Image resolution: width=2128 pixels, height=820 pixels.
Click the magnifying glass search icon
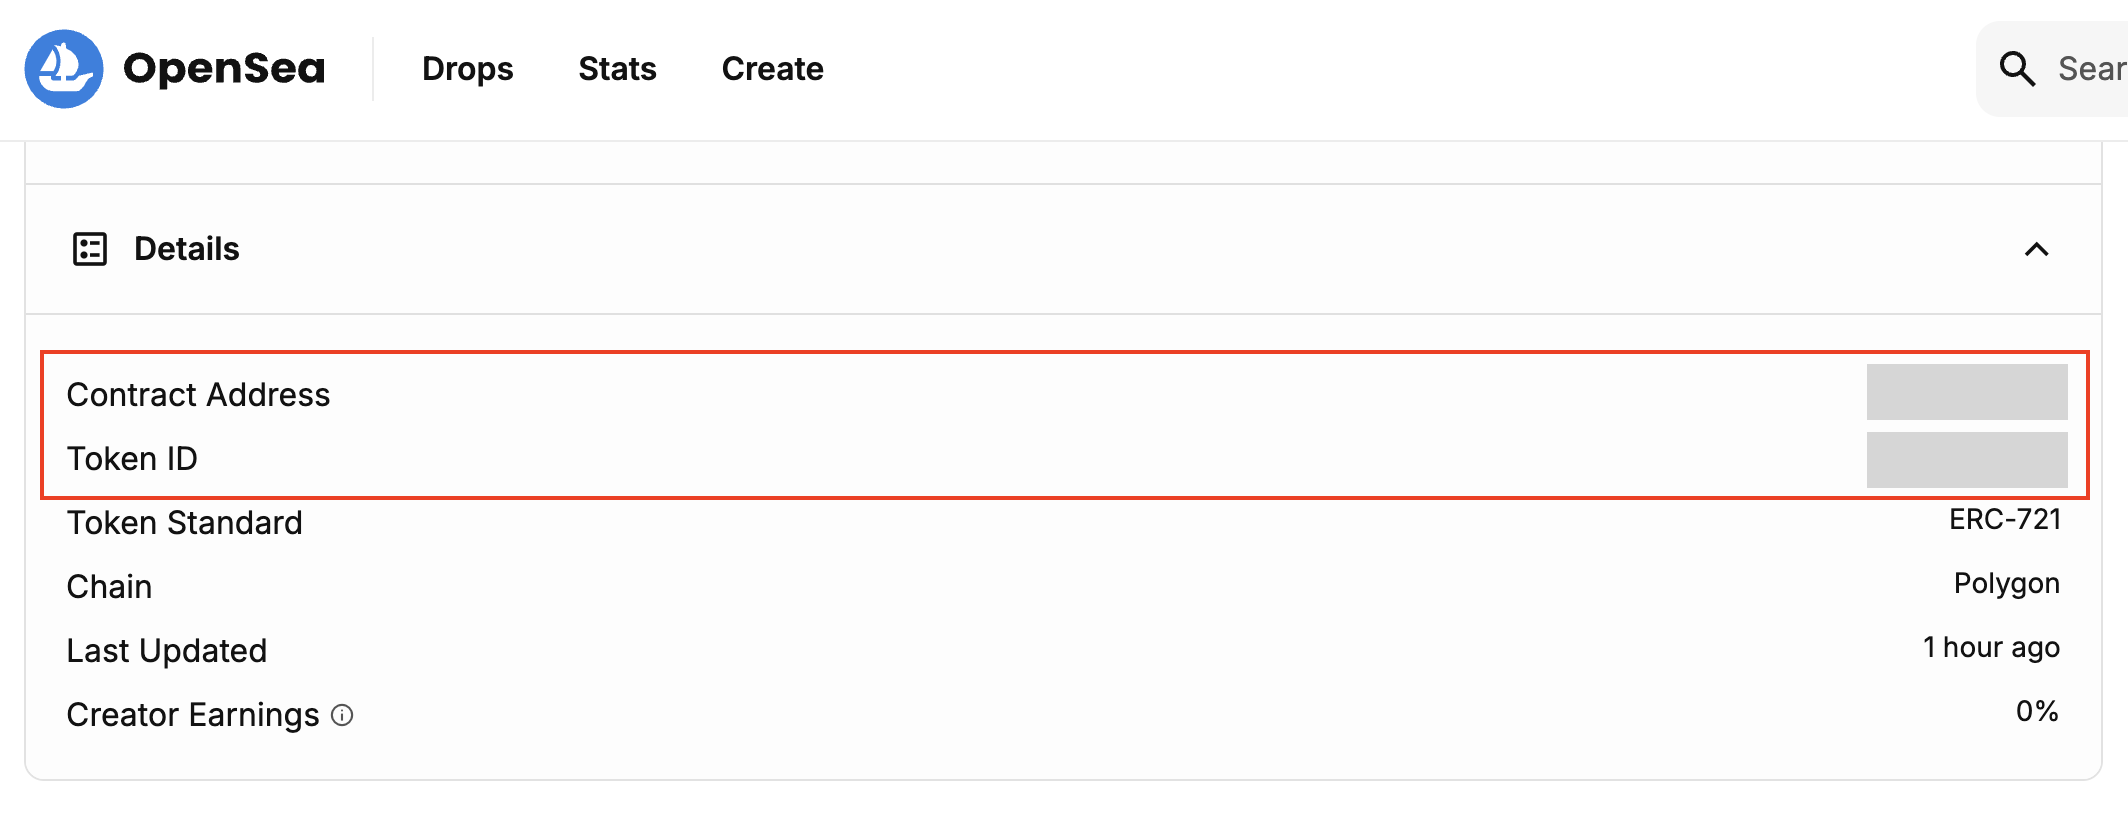(2016, 69)
